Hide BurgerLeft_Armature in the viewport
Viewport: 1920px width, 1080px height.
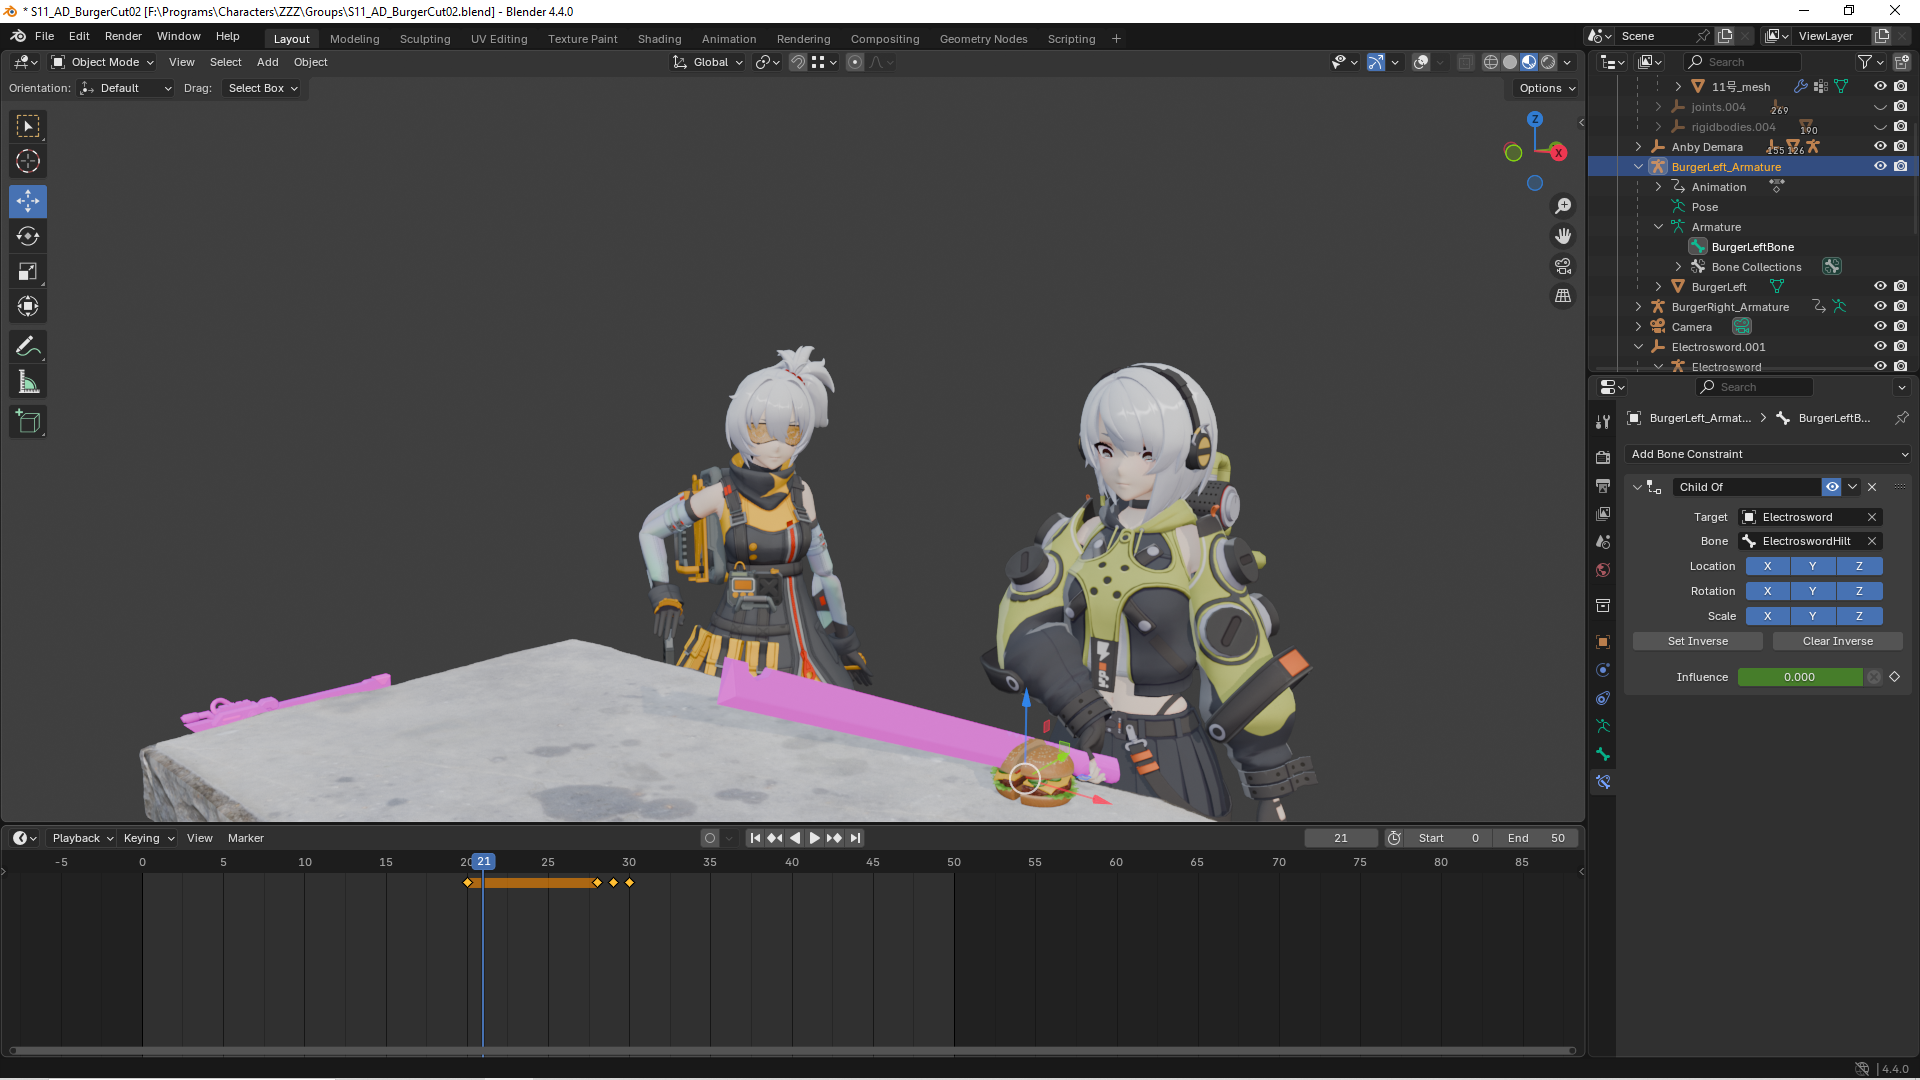(1880, 167)
